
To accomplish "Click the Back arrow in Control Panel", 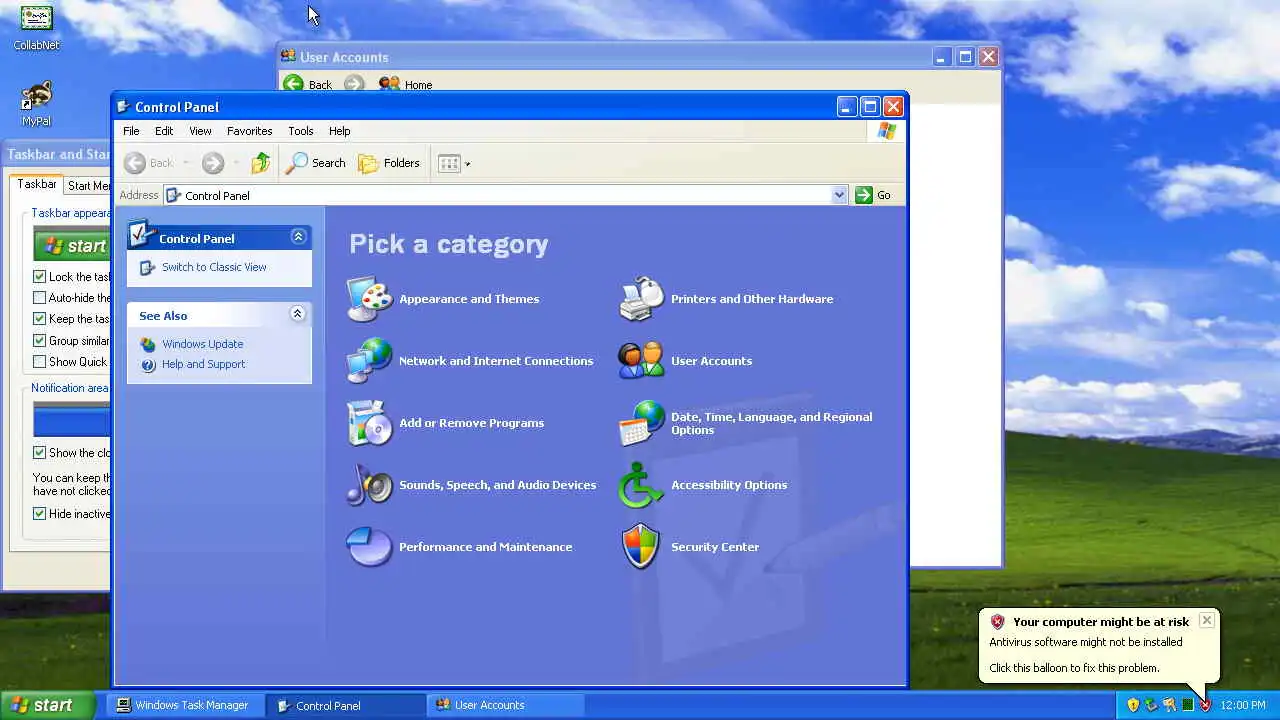I will click(135, 163).
